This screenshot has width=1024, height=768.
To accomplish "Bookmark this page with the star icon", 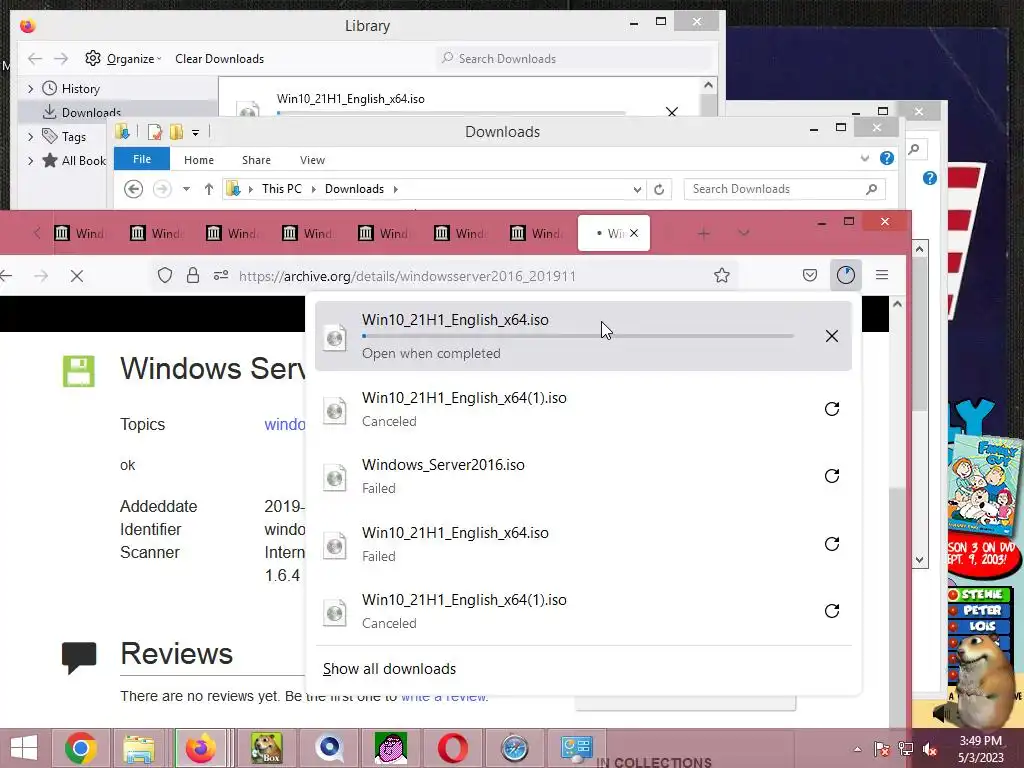I will coord(722,276).
